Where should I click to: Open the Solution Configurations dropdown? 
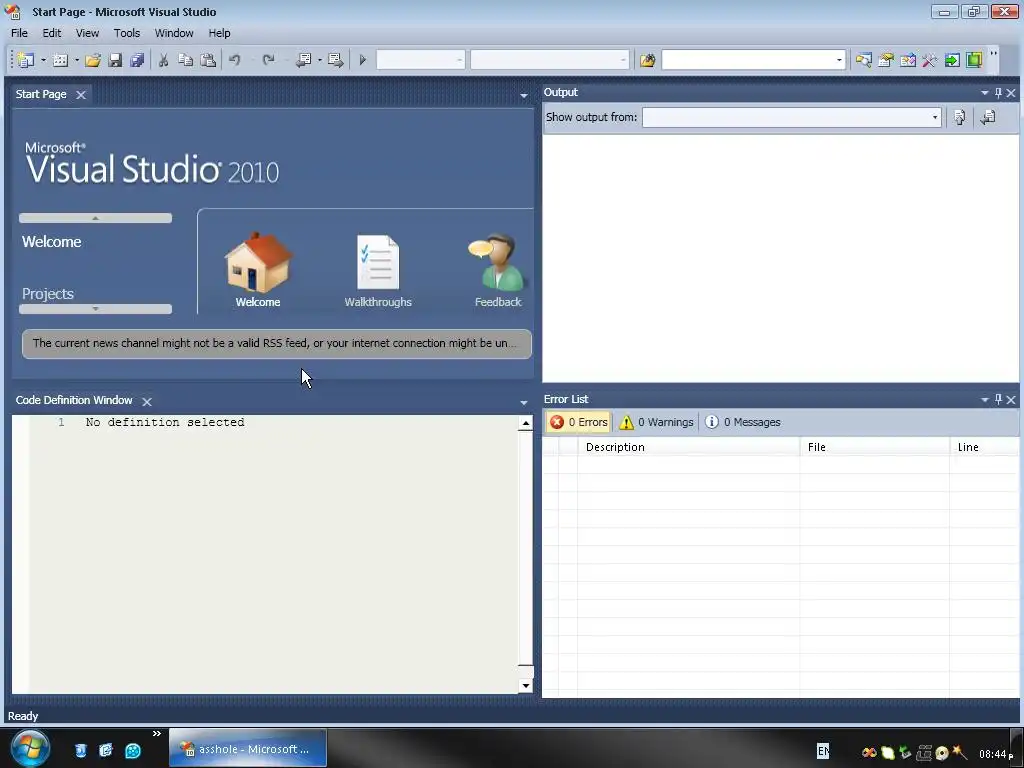tap(421, 60)
